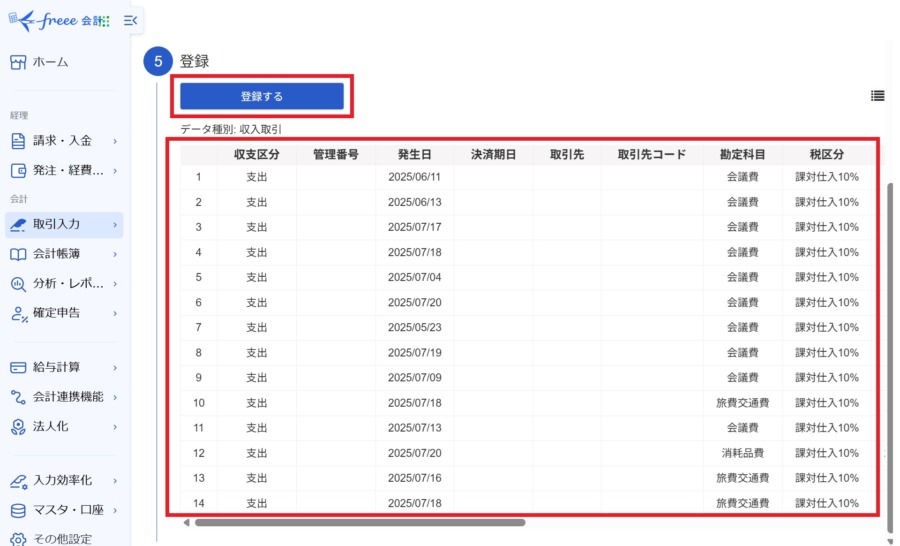Click the 取引先 column header

click(x=567, y=154)
